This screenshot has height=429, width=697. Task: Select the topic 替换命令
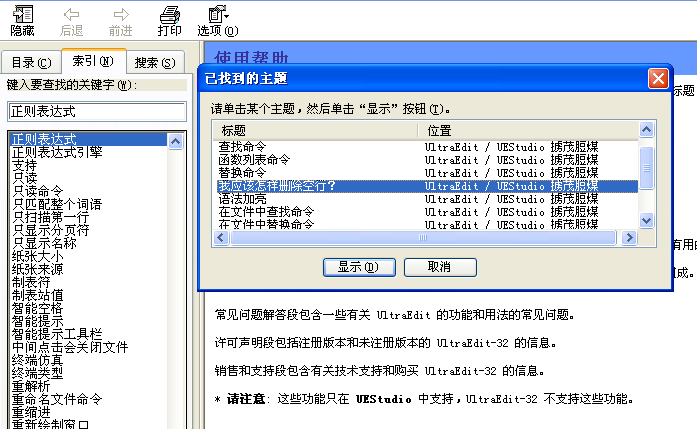point(242,172)
